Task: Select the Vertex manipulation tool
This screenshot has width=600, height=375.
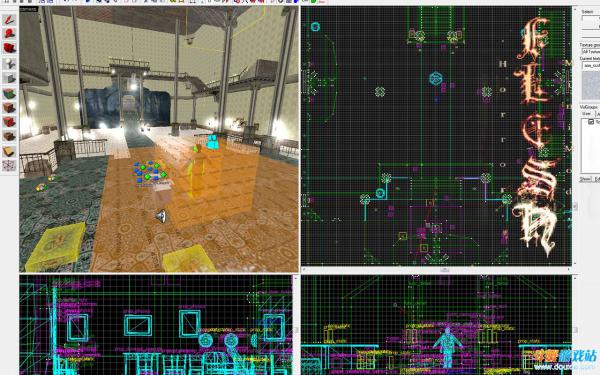Action: (9, 166)
